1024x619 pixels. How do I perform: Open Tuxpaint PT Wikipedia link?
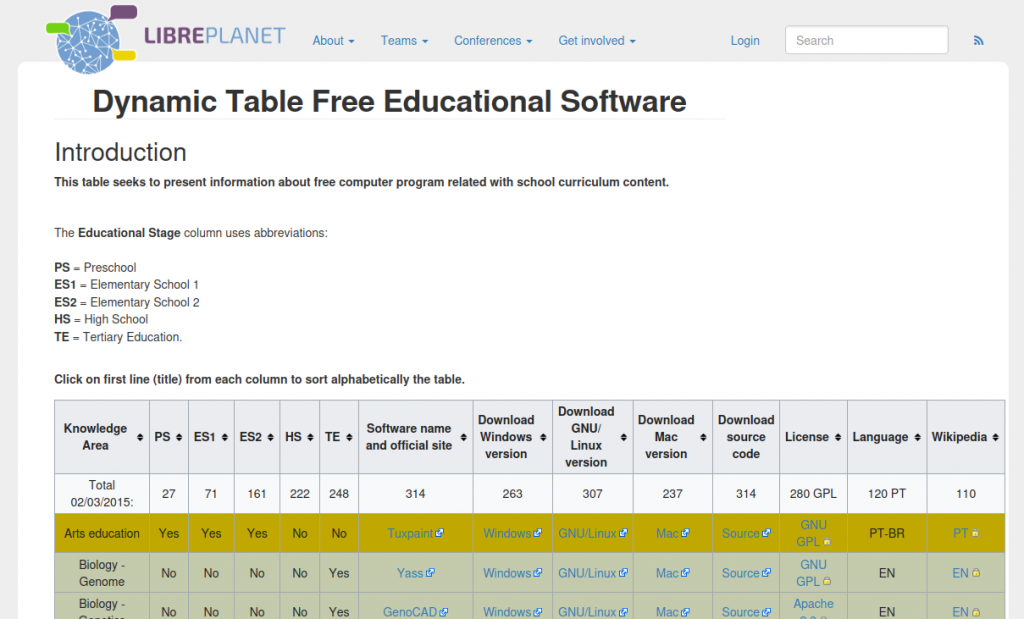point(965,533)
